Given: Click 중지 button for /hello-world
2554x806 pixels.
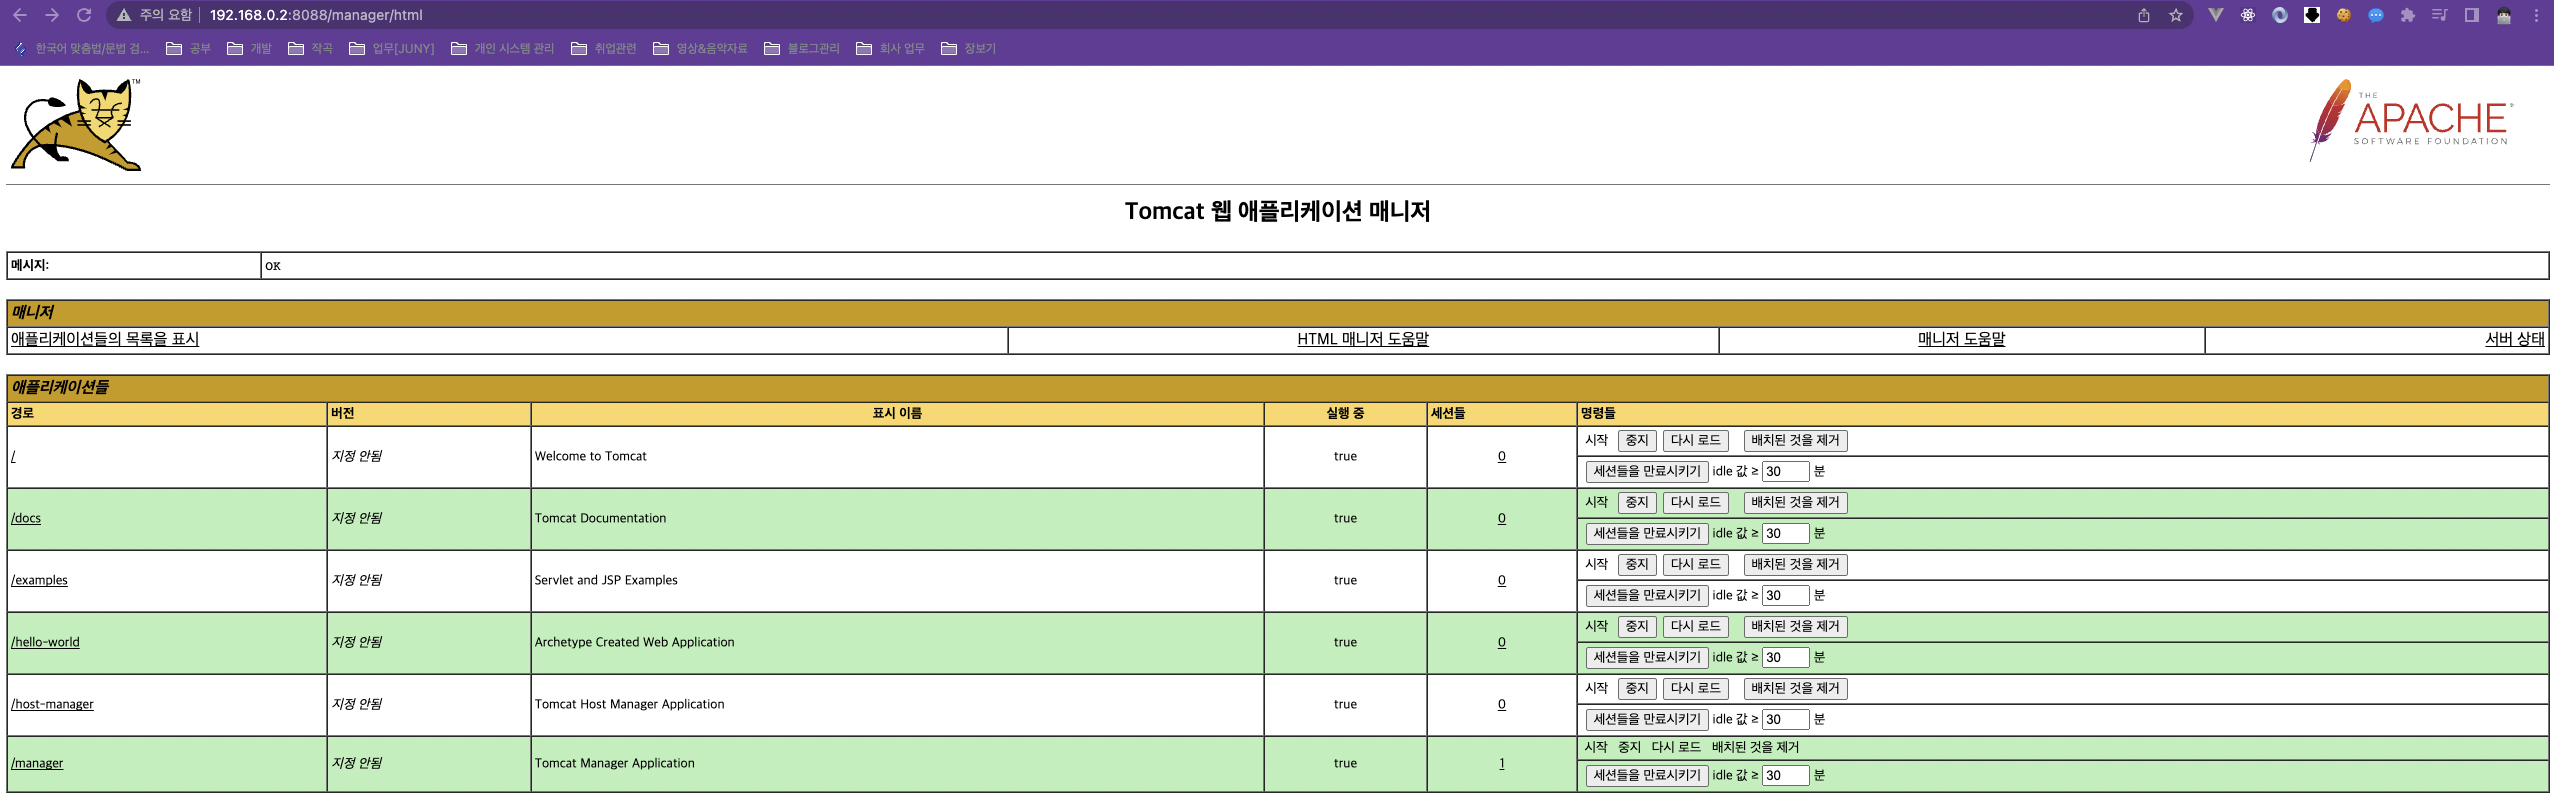Looking at the screenshot, I should coord(1637,627).
